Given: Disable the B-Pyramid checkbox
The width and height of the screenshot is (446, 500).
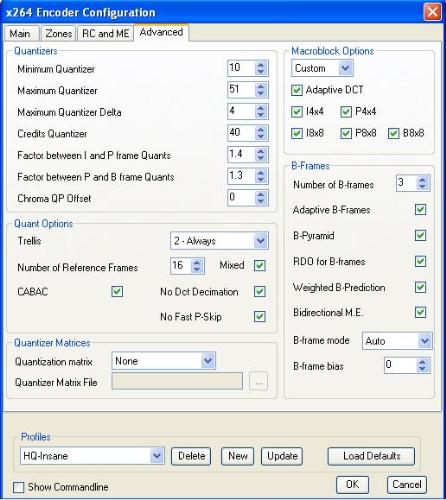Looking at the screenshot, I should coord(420,235).
